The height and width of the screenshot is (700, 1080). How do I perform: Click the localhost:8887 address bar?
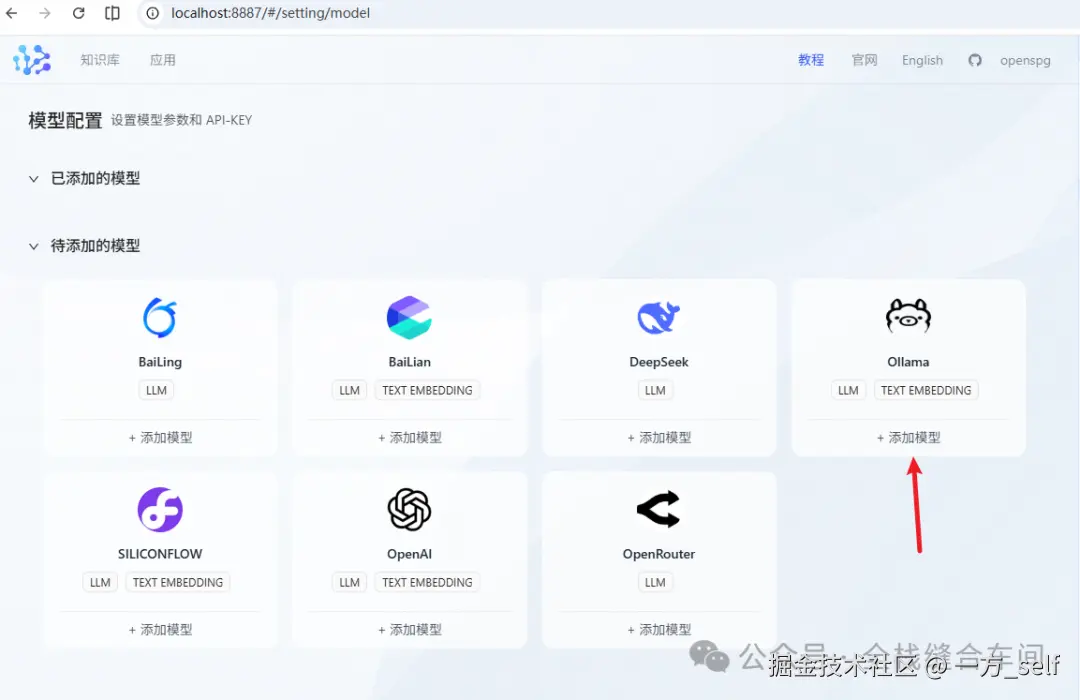[270, 13]
